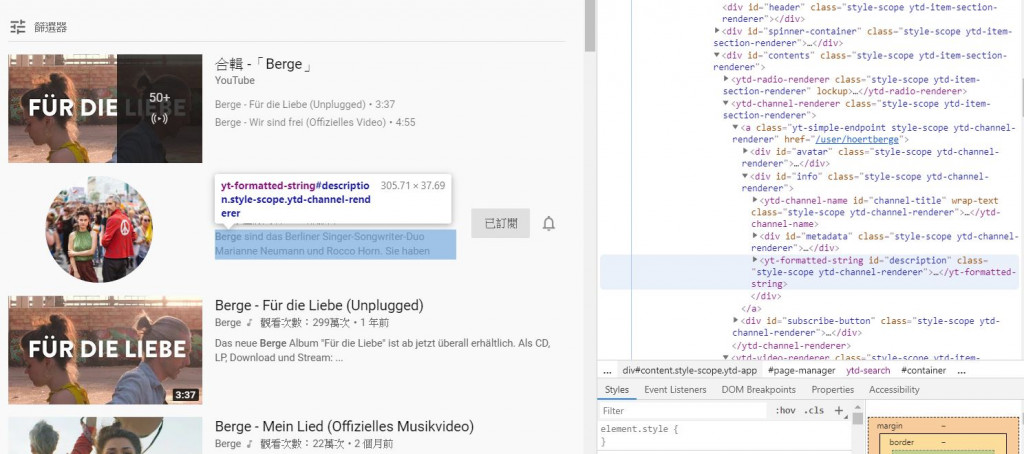This screenshot has height=454, width=1024.
Task: Expand the subscribe-button div node
Action: (736, 320)
